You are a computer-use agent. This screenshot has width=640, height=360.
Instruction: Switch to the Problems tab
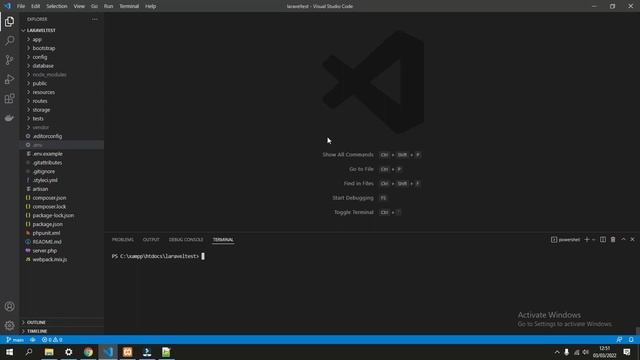coord(122,240)
